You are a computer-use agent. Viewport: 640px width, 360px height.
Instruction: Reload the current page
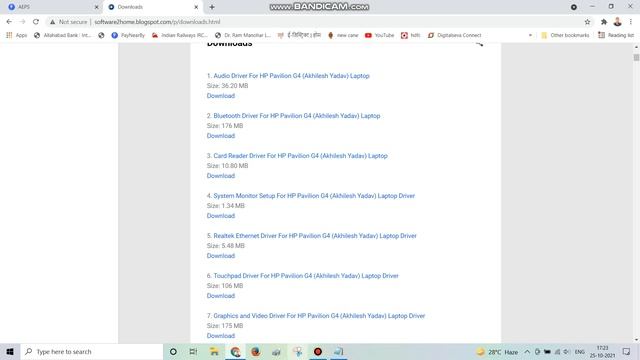pos(36,22)
